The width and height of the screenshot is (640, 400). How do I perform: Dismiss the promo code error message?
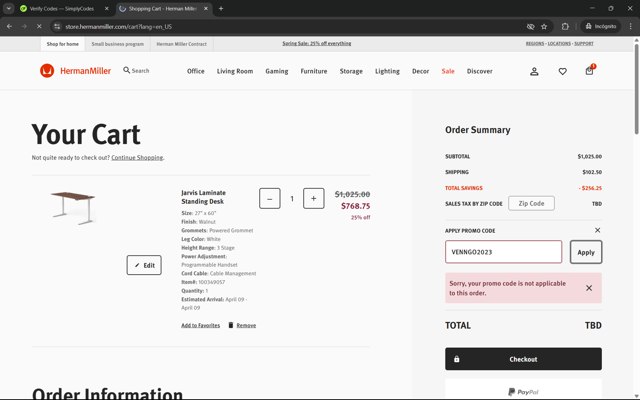589,288
